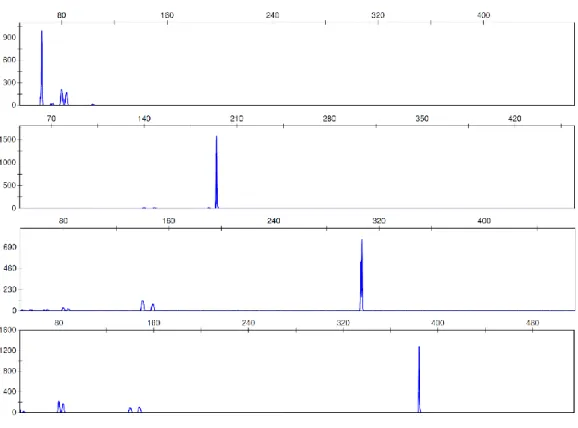The height and width of the screenshot is (428, 578).
Task: Click the x-axis label "350" in the second panel
Action: [422, 118]
